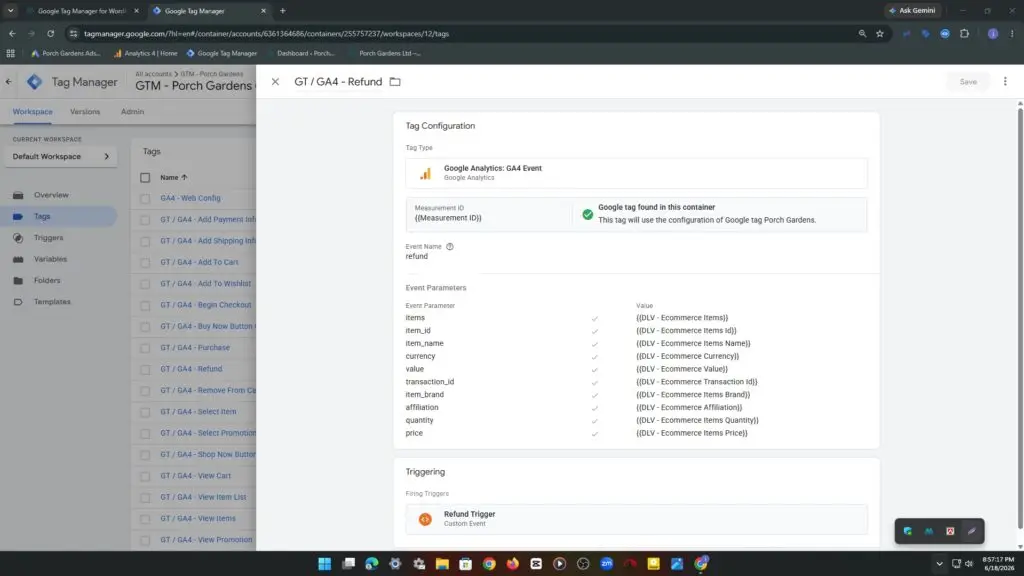Check the GT / GA4 - View Cart checkbox
This screenshot has height=576, width=1024.
[145, 476]
